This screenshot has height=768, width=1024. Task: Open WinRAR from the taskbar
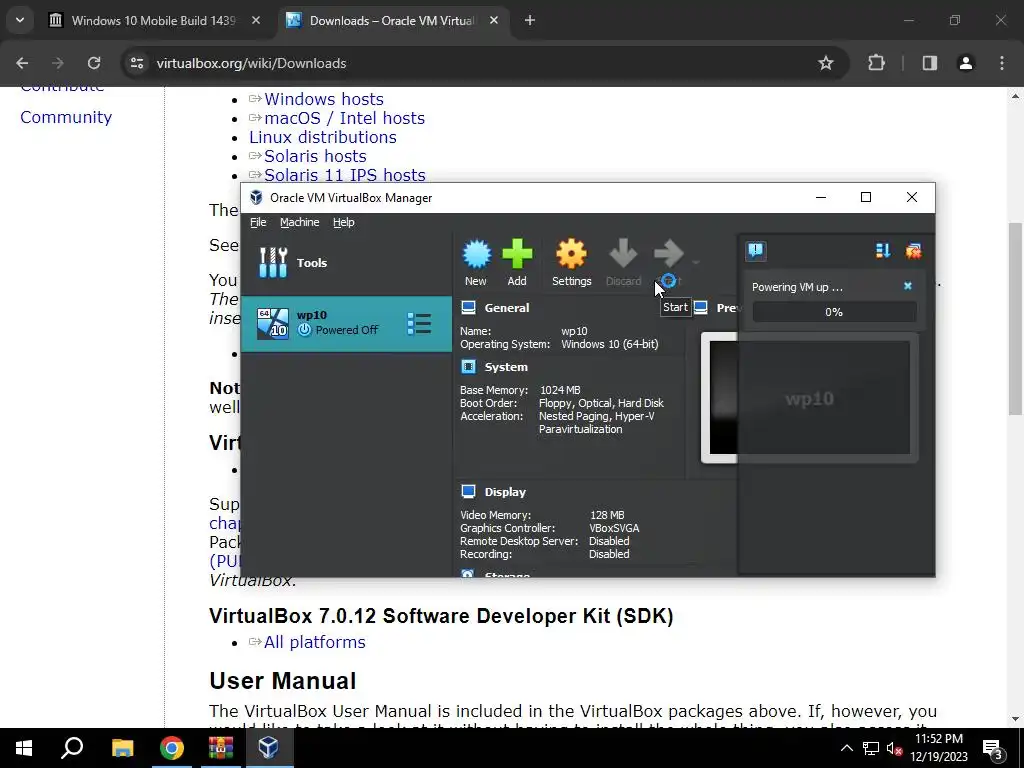click(x=221, y=748)
